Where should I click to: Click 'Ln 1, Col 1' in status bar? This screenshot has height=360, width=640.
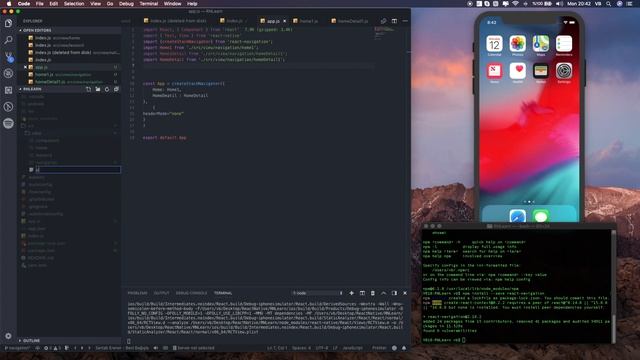coord(277,348)
